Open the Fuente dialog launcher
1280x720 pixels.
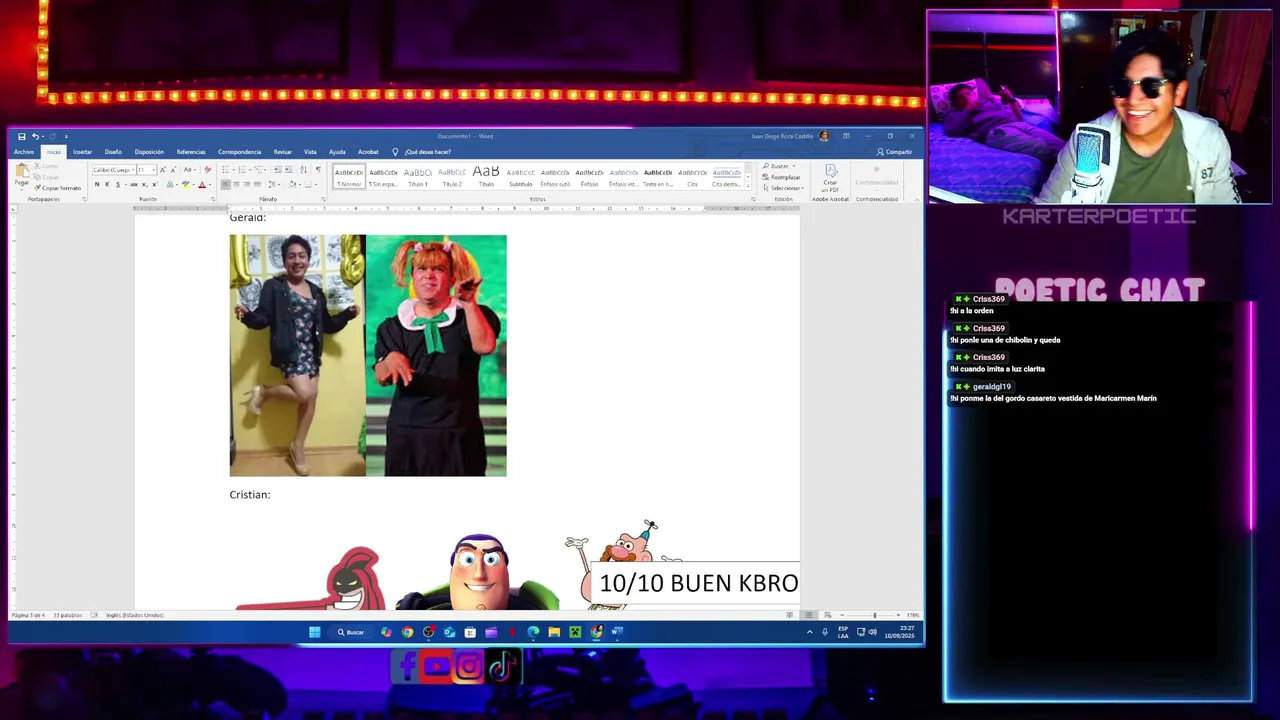click(213, 199)
